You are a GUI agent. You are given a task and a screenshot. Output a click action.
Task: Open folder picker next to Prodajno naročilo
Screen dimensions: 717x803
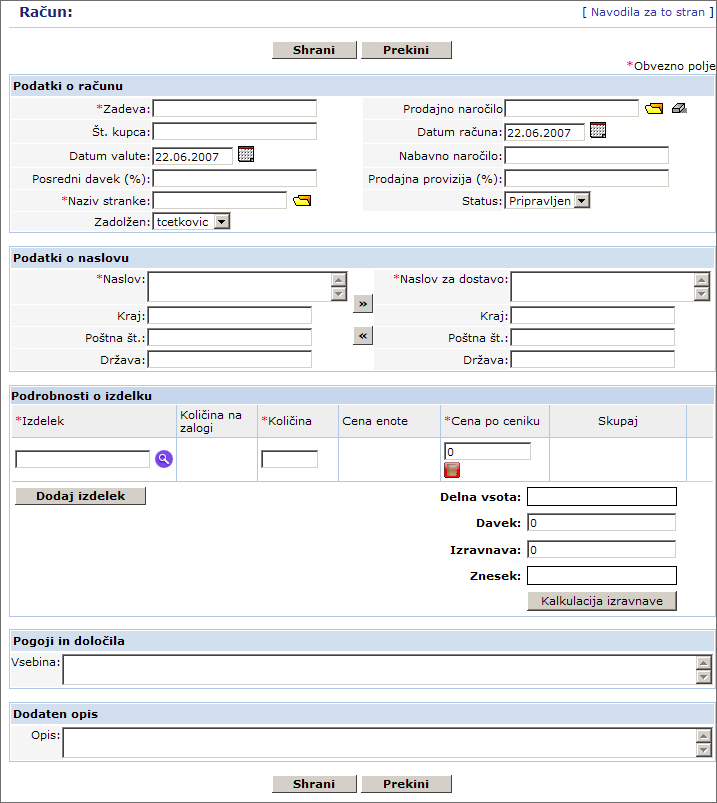tap(654, 109)
